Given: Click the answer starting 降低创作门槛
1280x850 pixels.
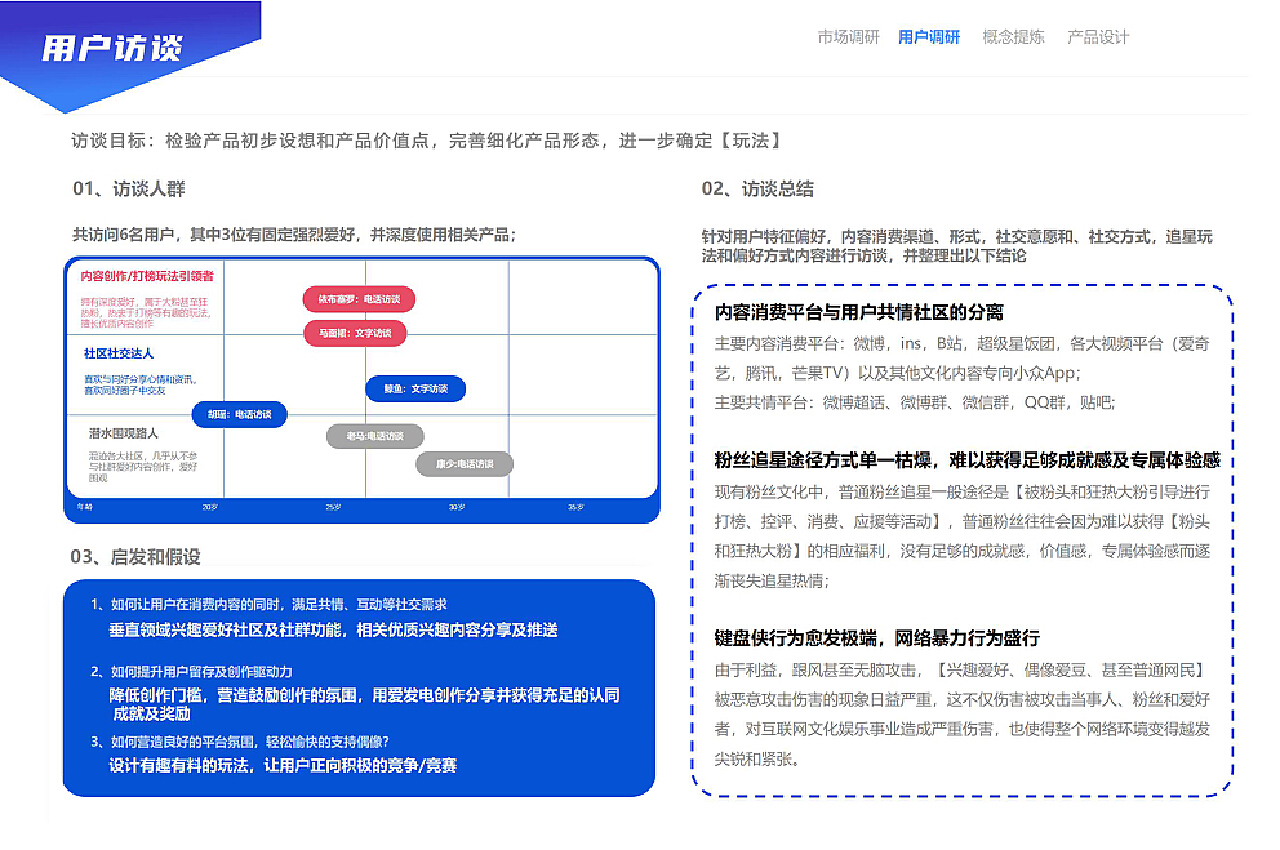Looking at the screenshot, I should click(364, 704).
